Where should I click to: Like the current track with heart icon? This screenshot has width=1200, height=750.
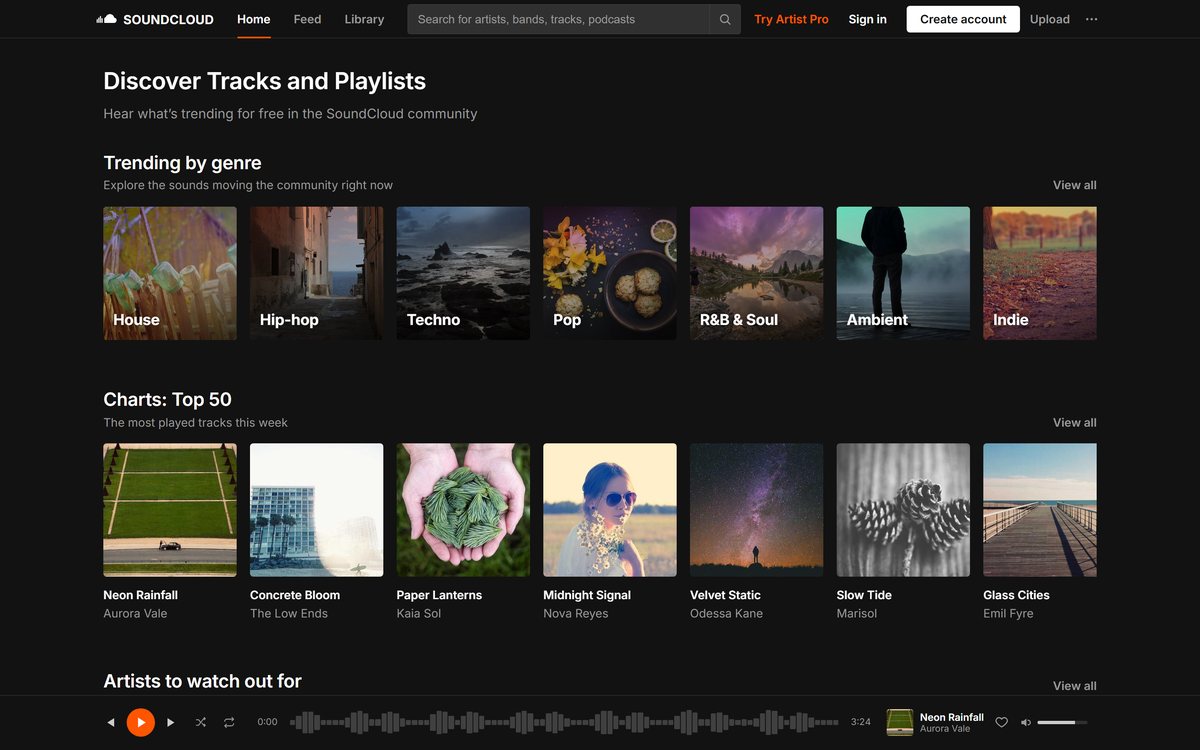[1001, 722]
